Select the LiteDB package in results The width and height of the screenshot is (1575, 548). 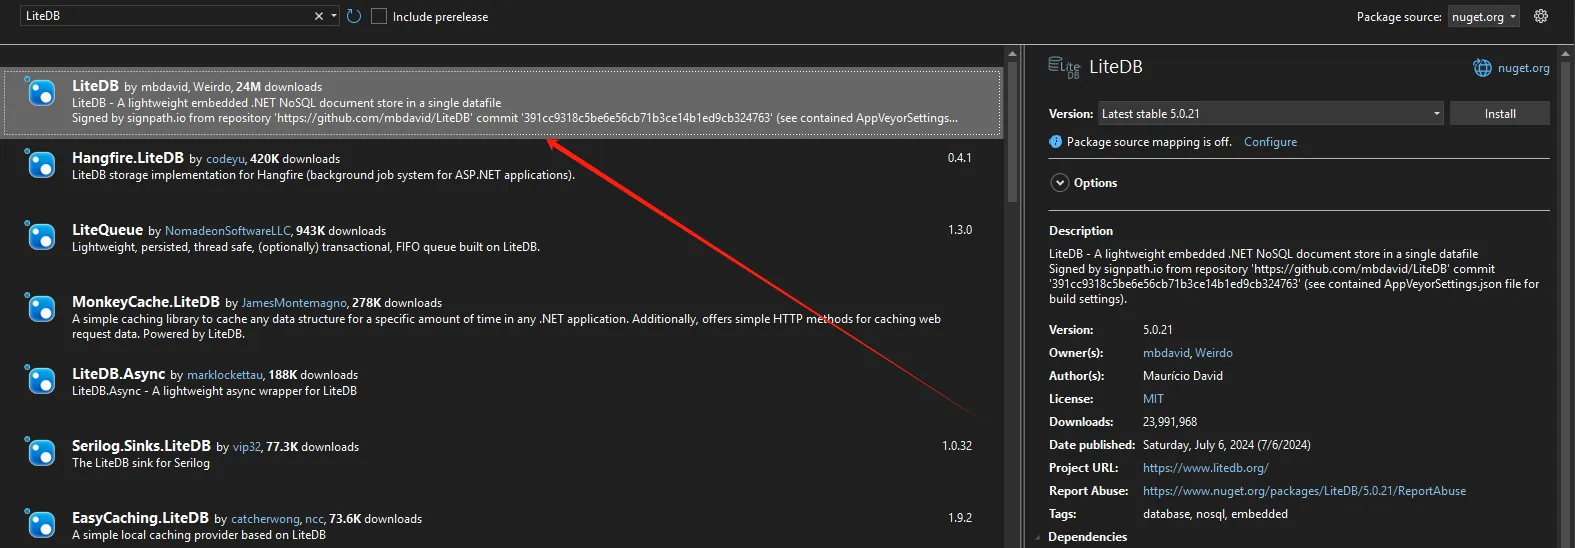[x=500, y=102]
